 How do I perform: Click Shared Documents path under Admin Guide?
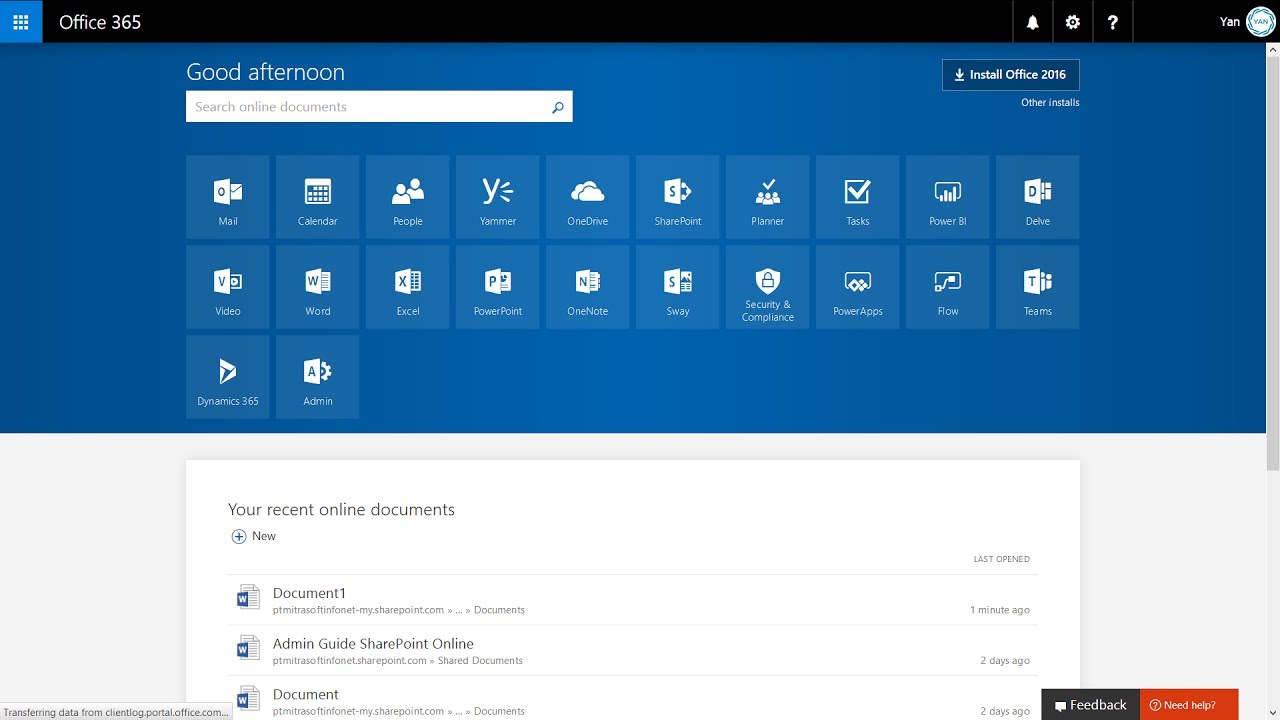pos(480,661)
